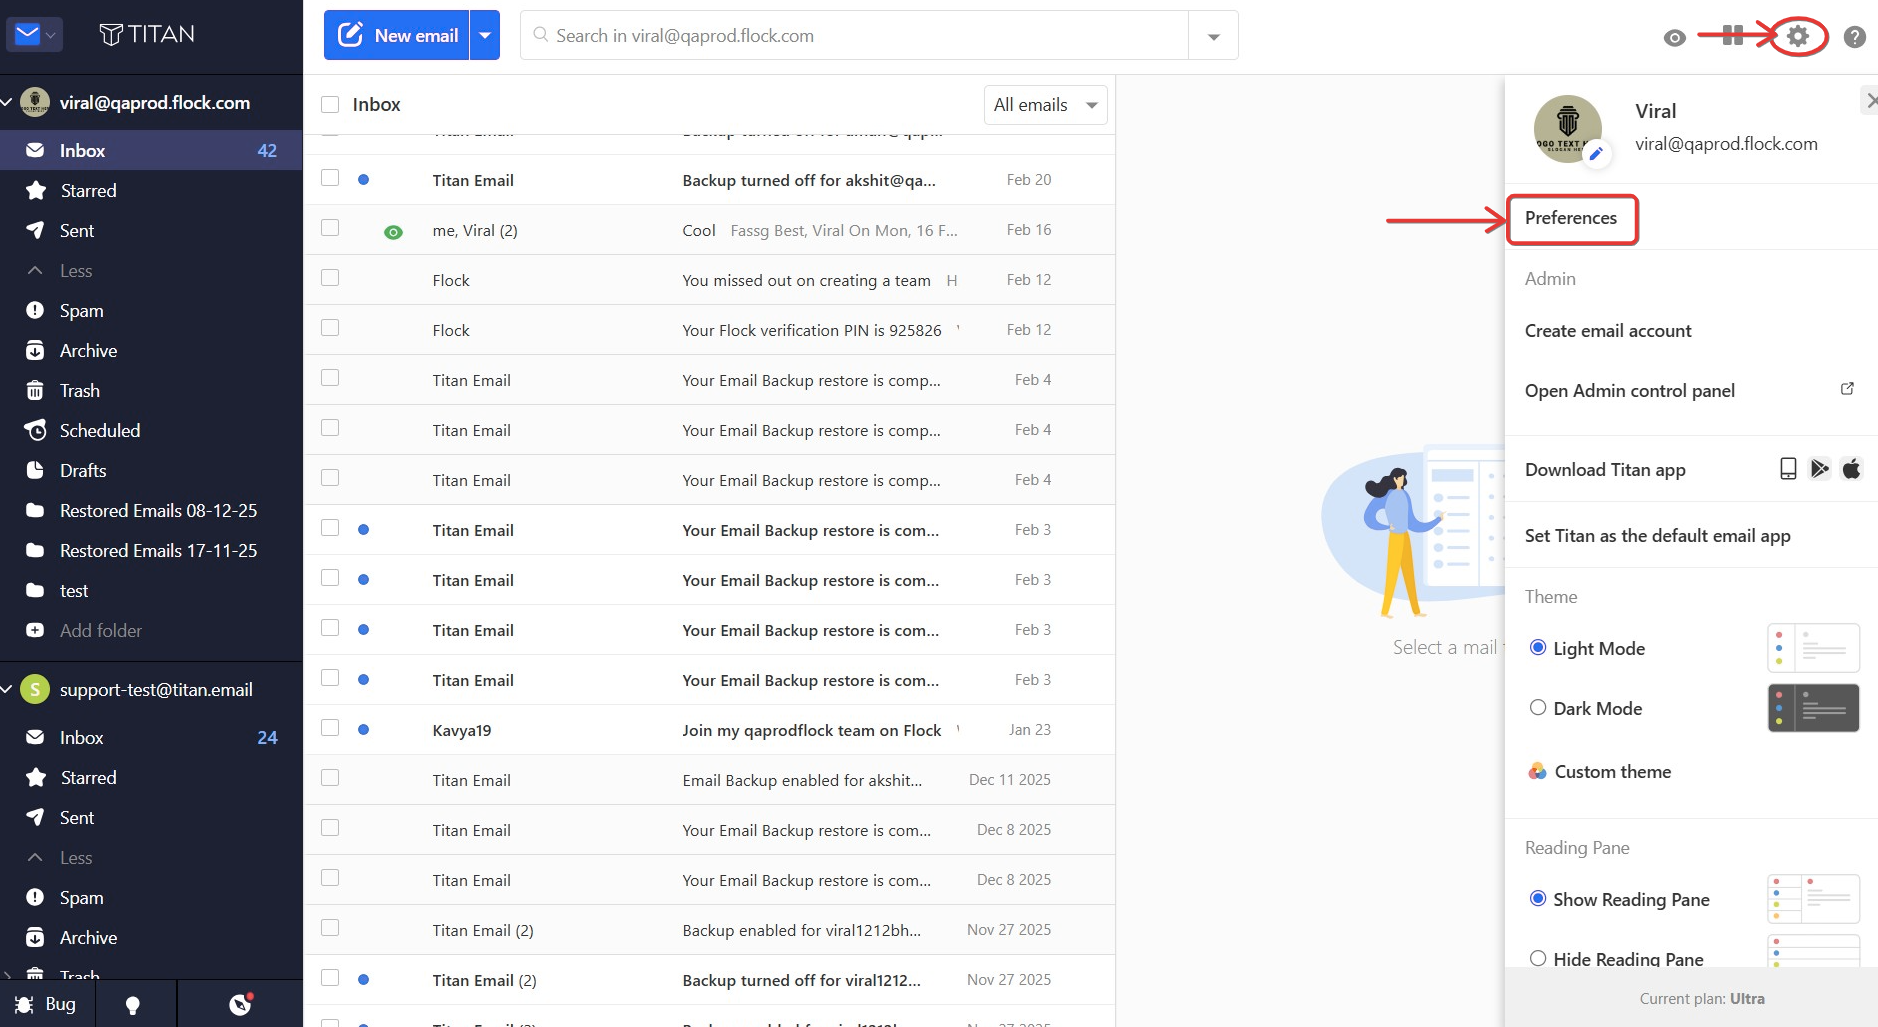Expand the search options dropdown arrow
This screenshot has width=1878, height=1027.
point(1213,36)
